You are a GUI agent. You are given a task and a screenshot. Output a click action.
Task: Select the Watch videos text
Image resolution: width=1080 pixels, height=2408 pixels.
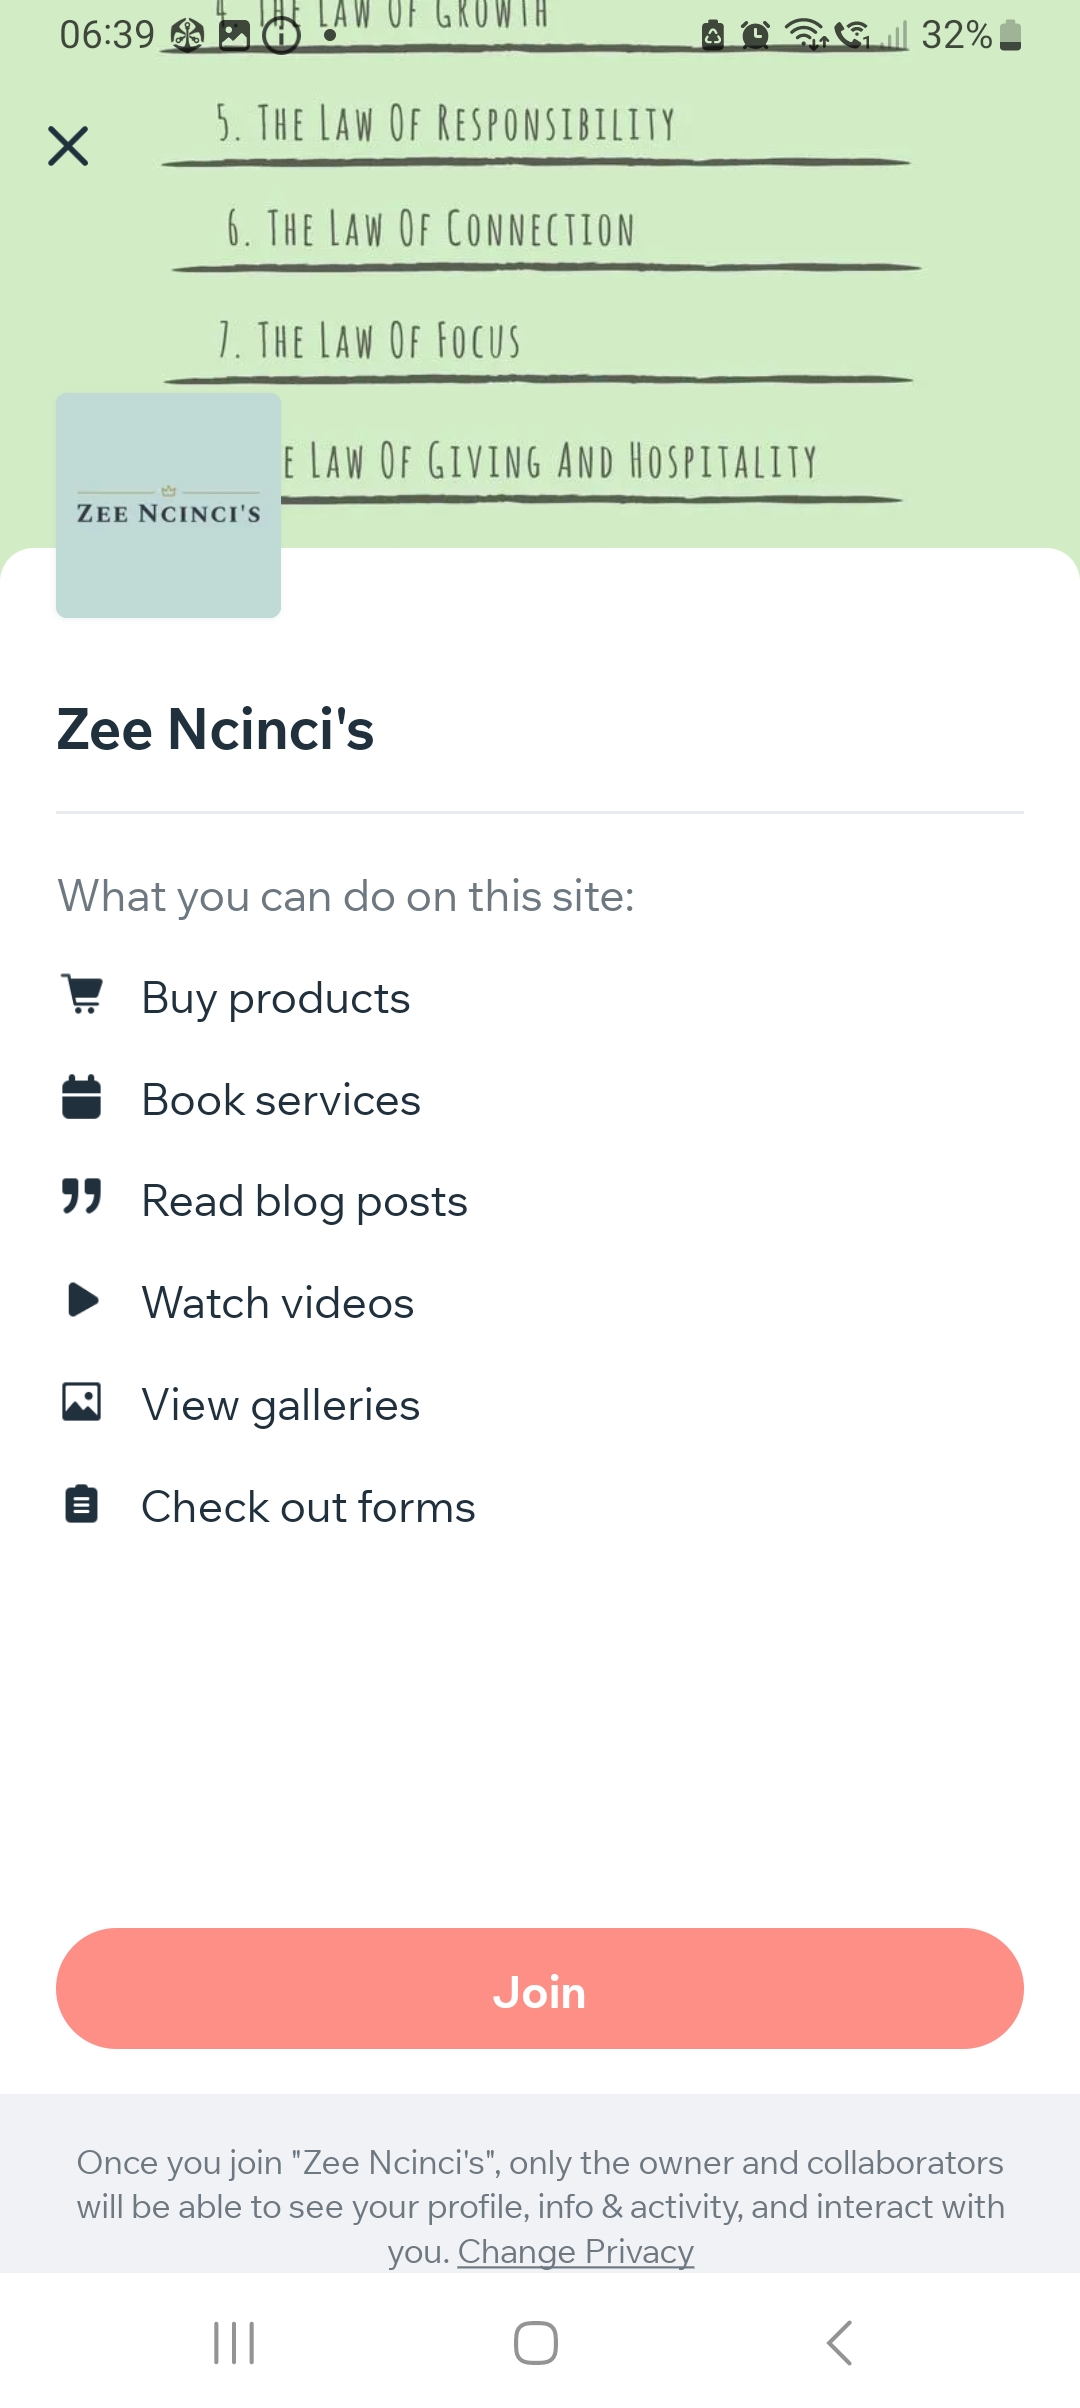pos(278,1303)
